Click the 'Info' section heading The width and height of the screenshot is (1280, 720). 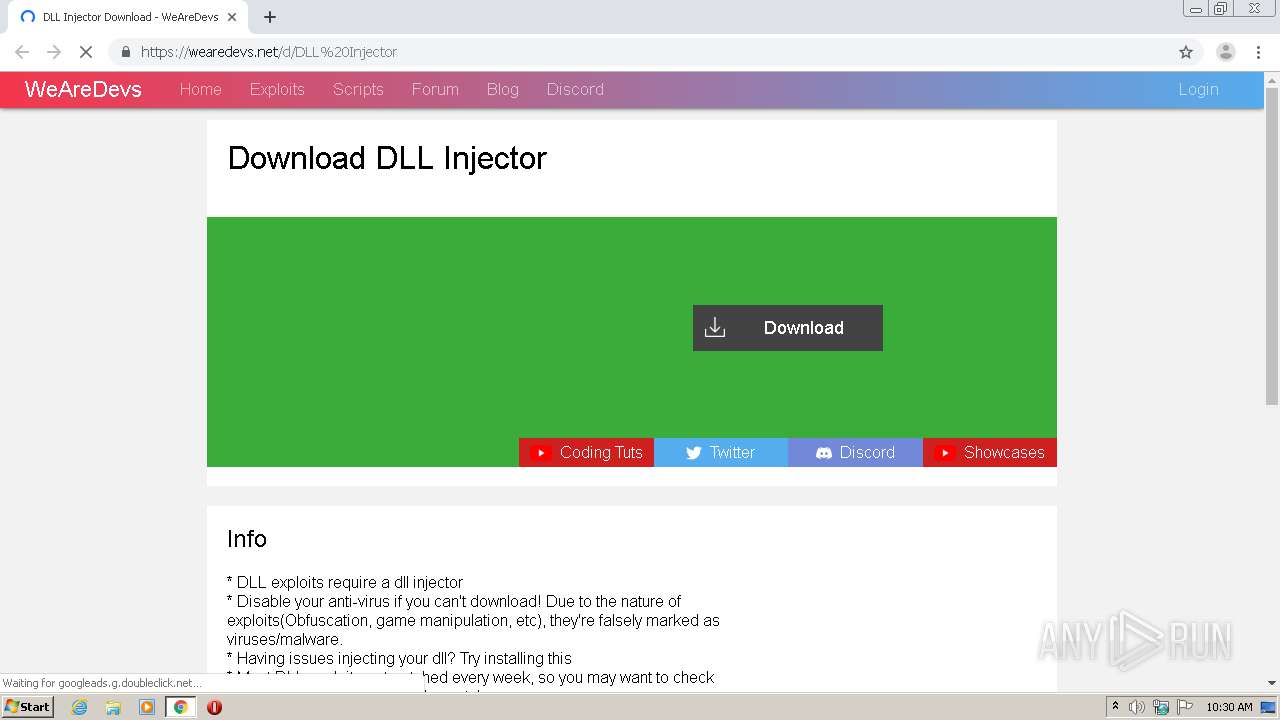pyautogui.click(x=247, y=539)
